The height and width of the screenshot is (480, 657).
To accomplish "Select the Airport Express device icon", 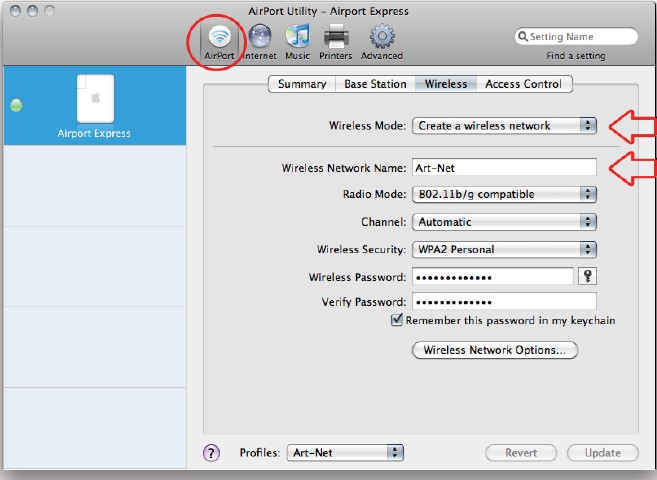I will 95,98.
